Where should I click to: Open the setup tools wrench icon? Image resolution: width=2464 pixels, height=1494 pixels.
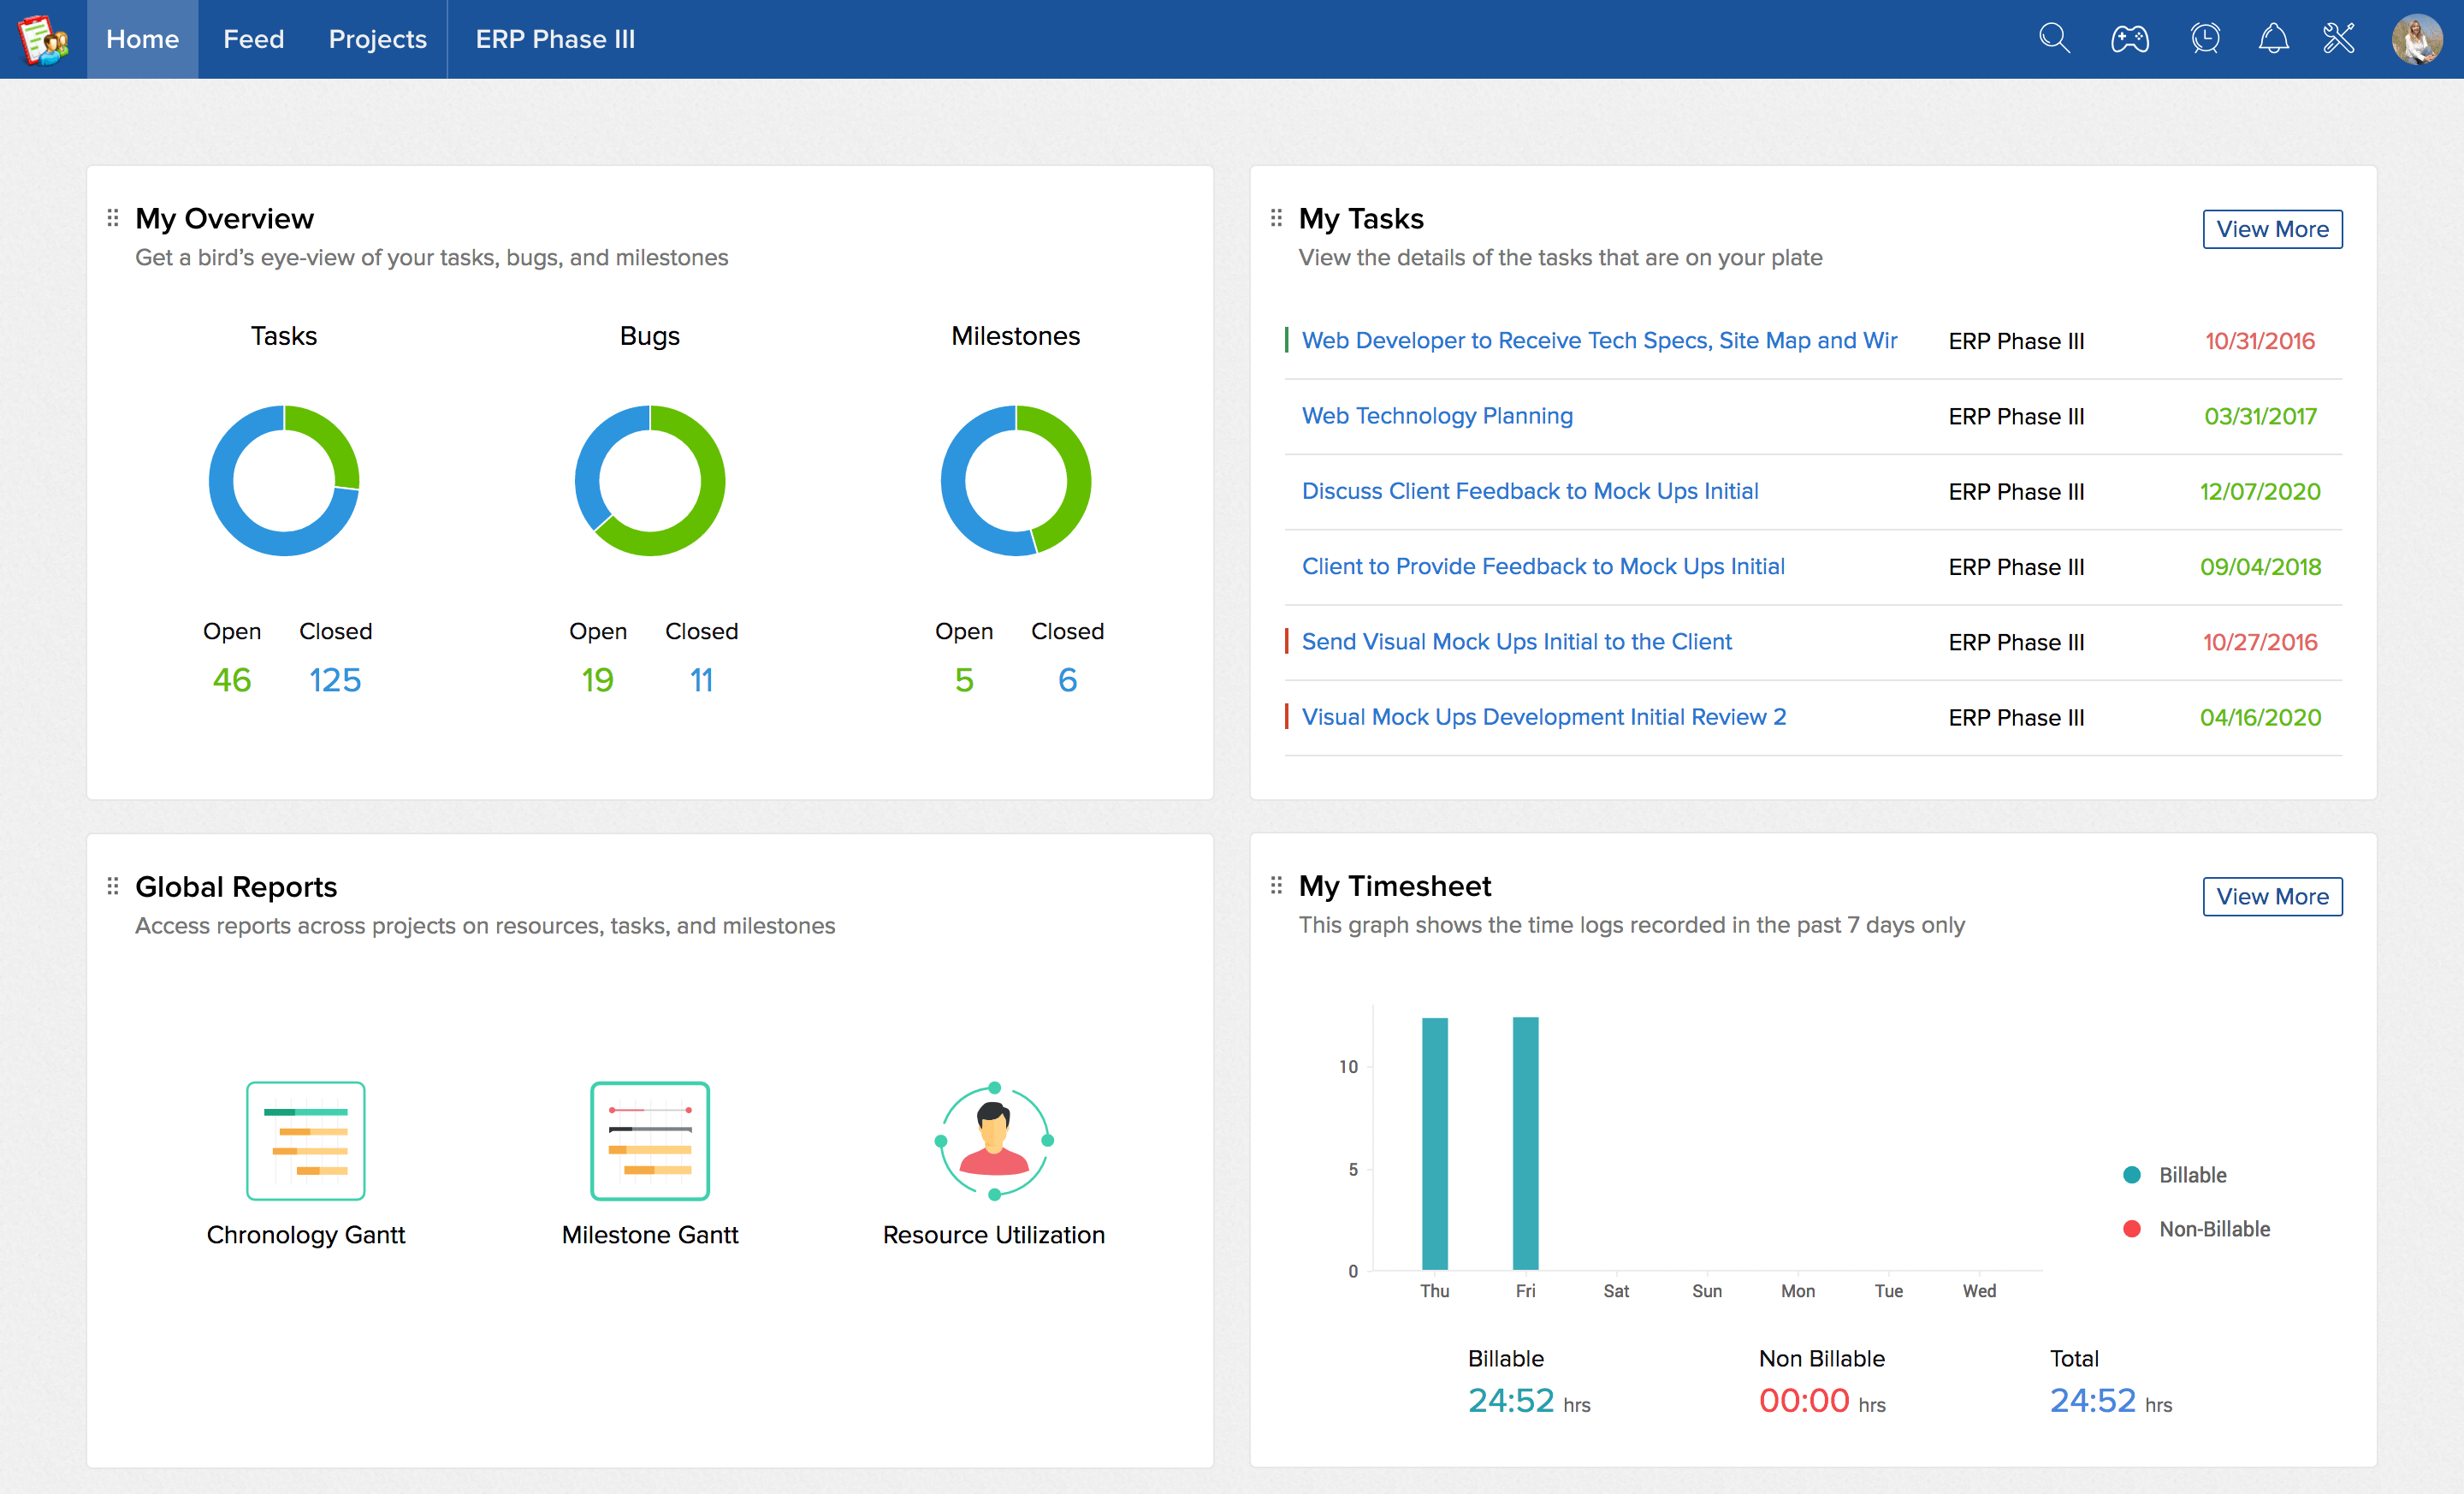pos(2339,39)
